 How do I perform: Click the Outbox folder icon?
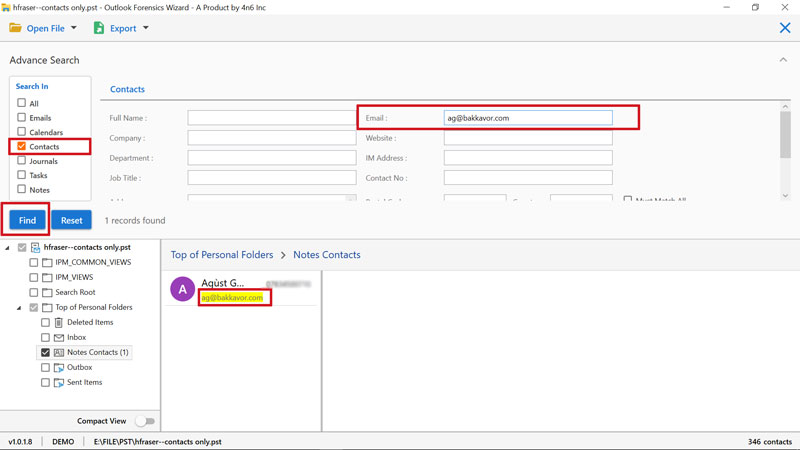[59, 367]
